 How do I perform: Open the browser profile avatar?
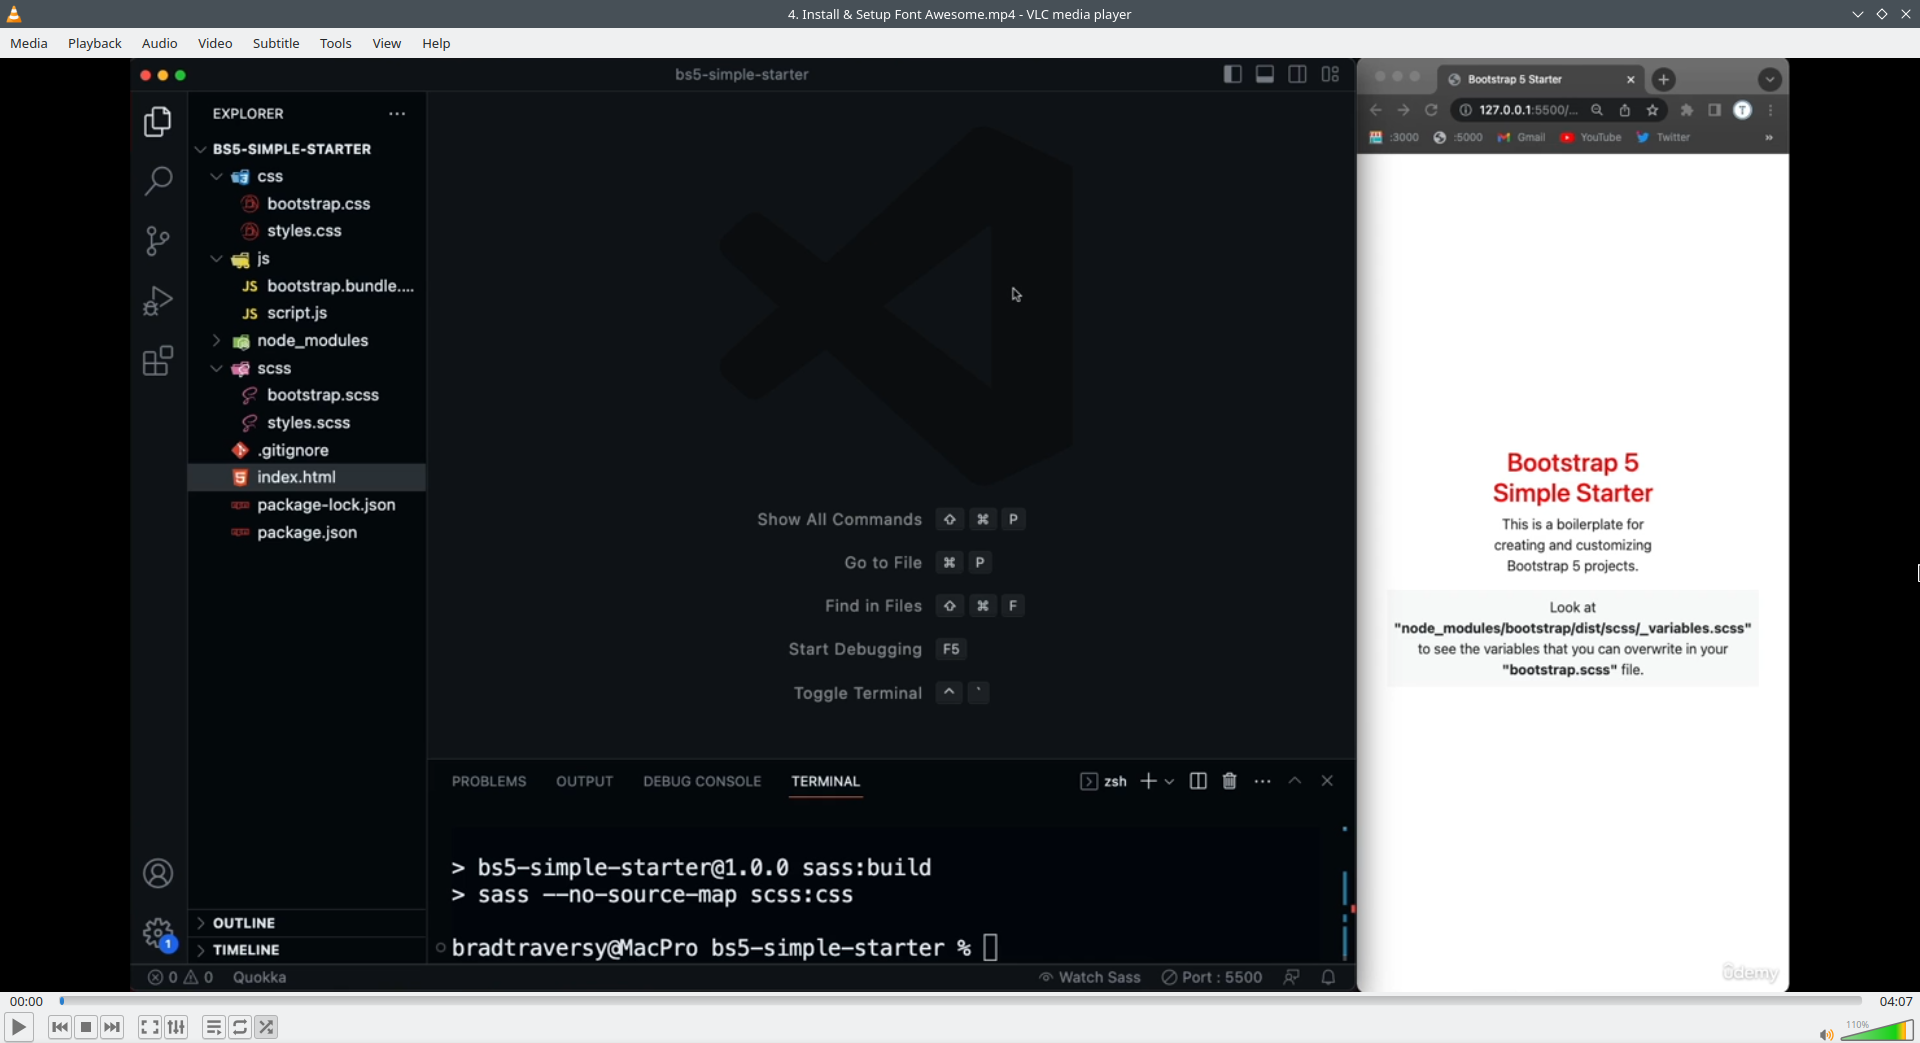point(1742,110)
